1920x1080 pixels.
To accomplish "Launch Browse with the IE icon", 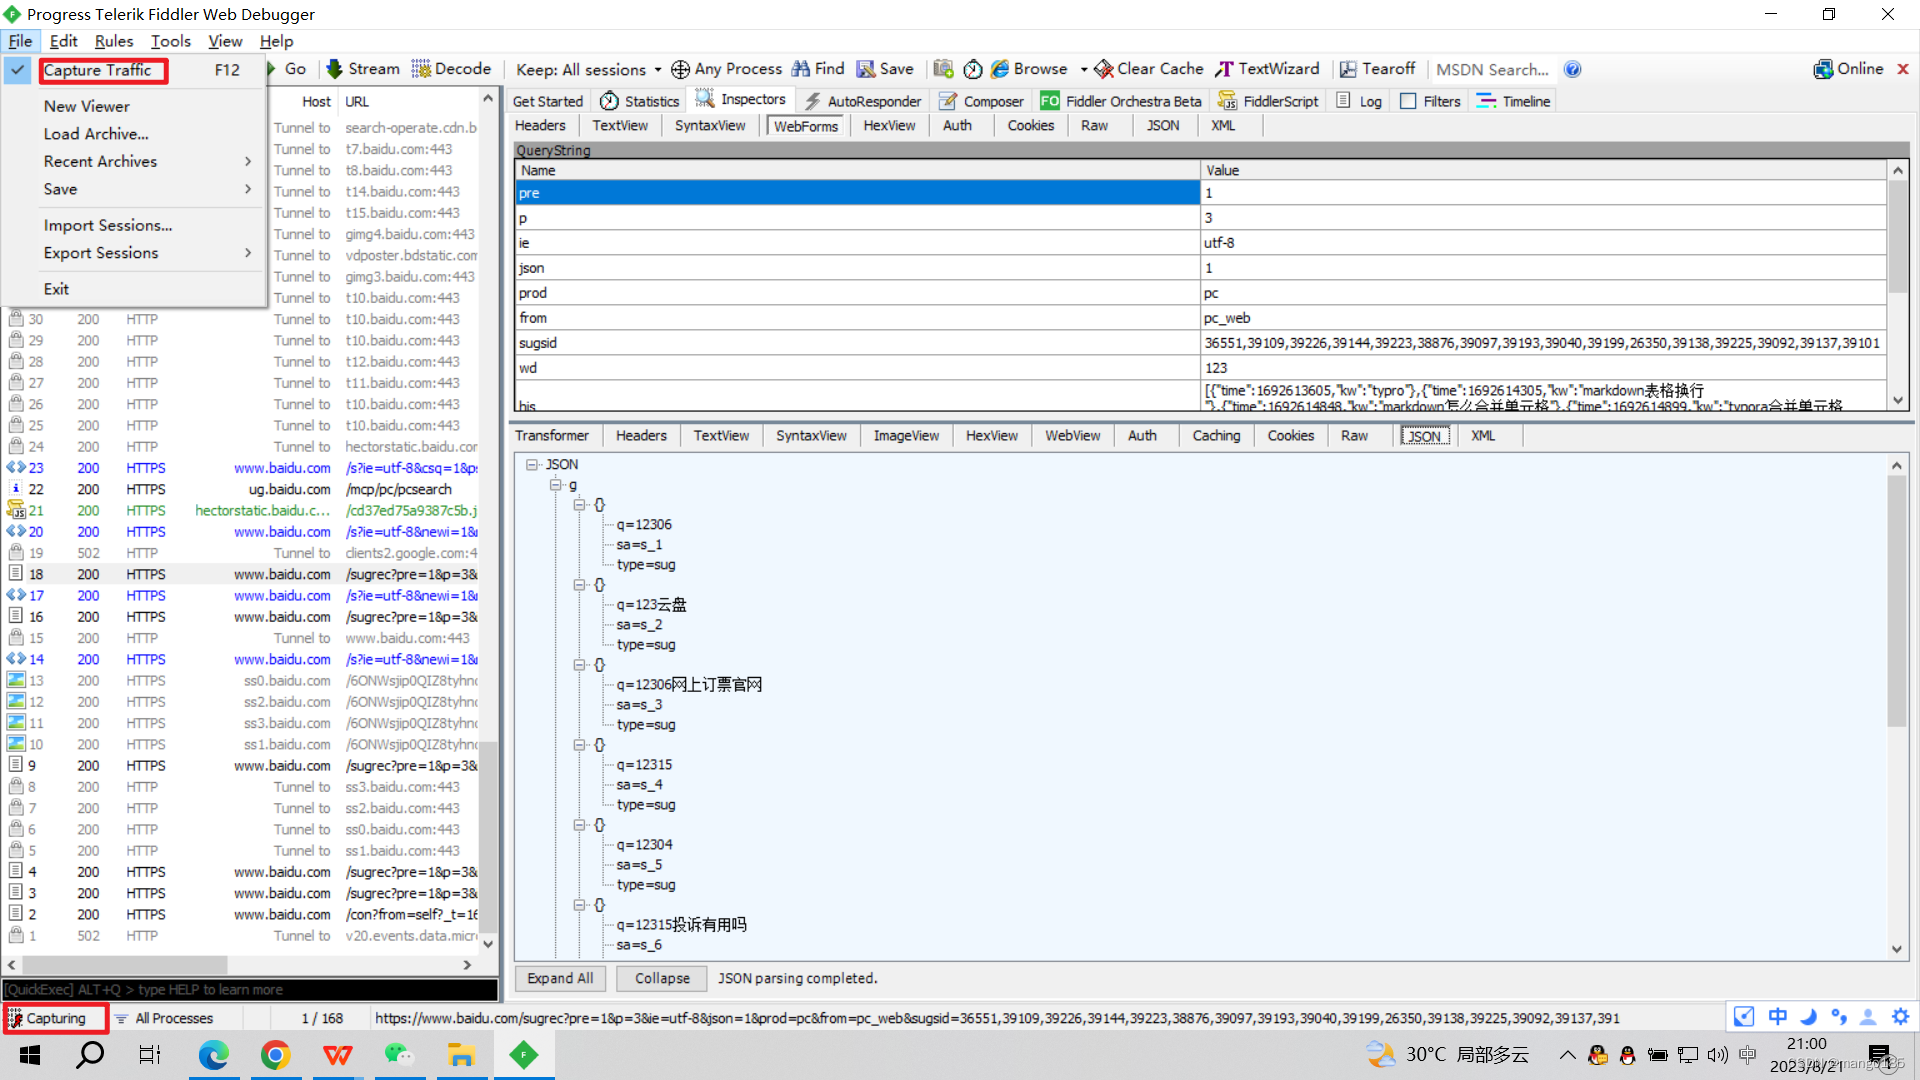I will [1000, 69].
